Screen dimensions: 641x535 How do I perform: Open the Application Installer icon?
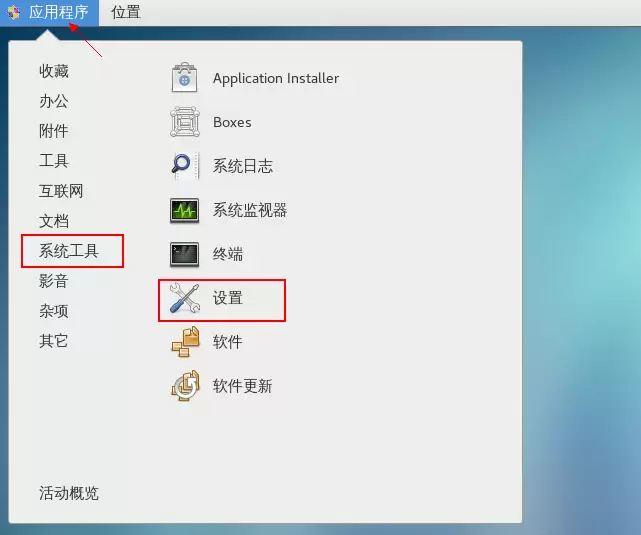(x=184, y=78)
